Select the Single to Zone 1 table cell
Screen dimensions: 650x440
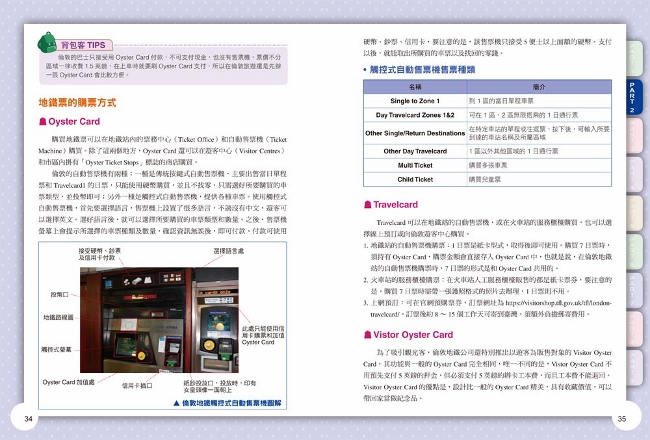pyautogui.click(x=415, y=101)
